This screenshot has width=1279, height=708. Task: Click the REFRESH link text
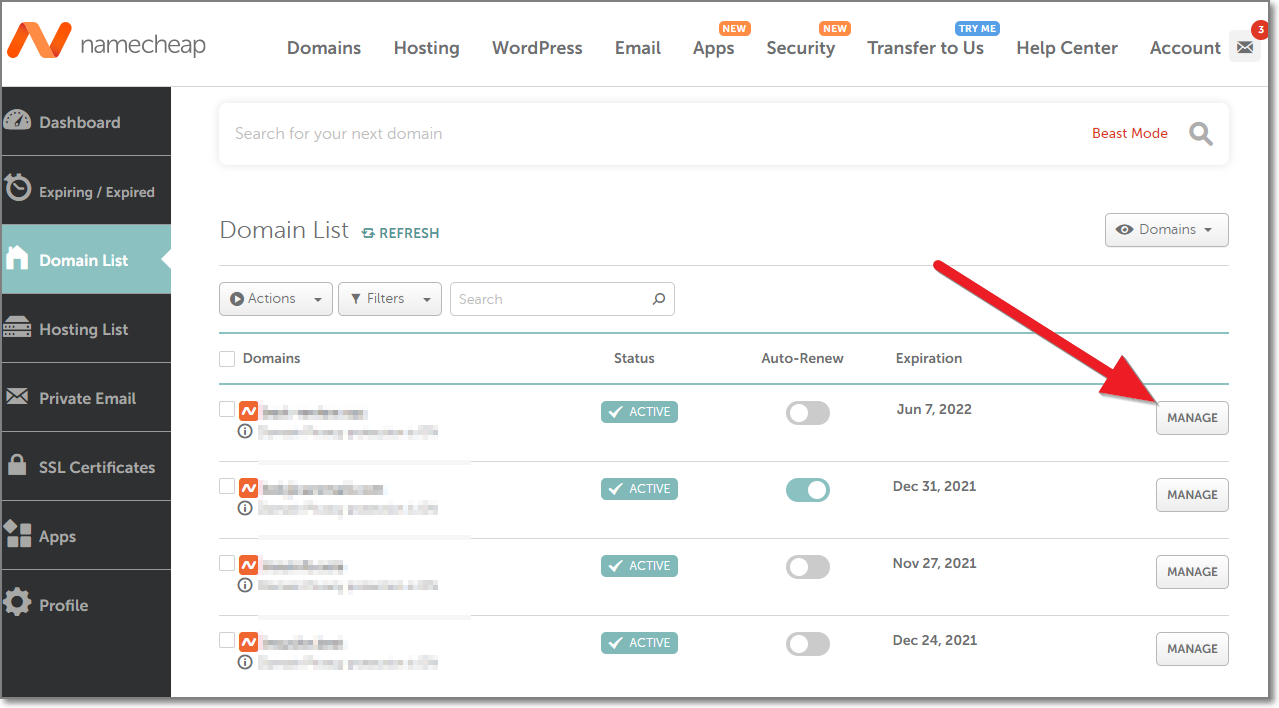(409, 233)
